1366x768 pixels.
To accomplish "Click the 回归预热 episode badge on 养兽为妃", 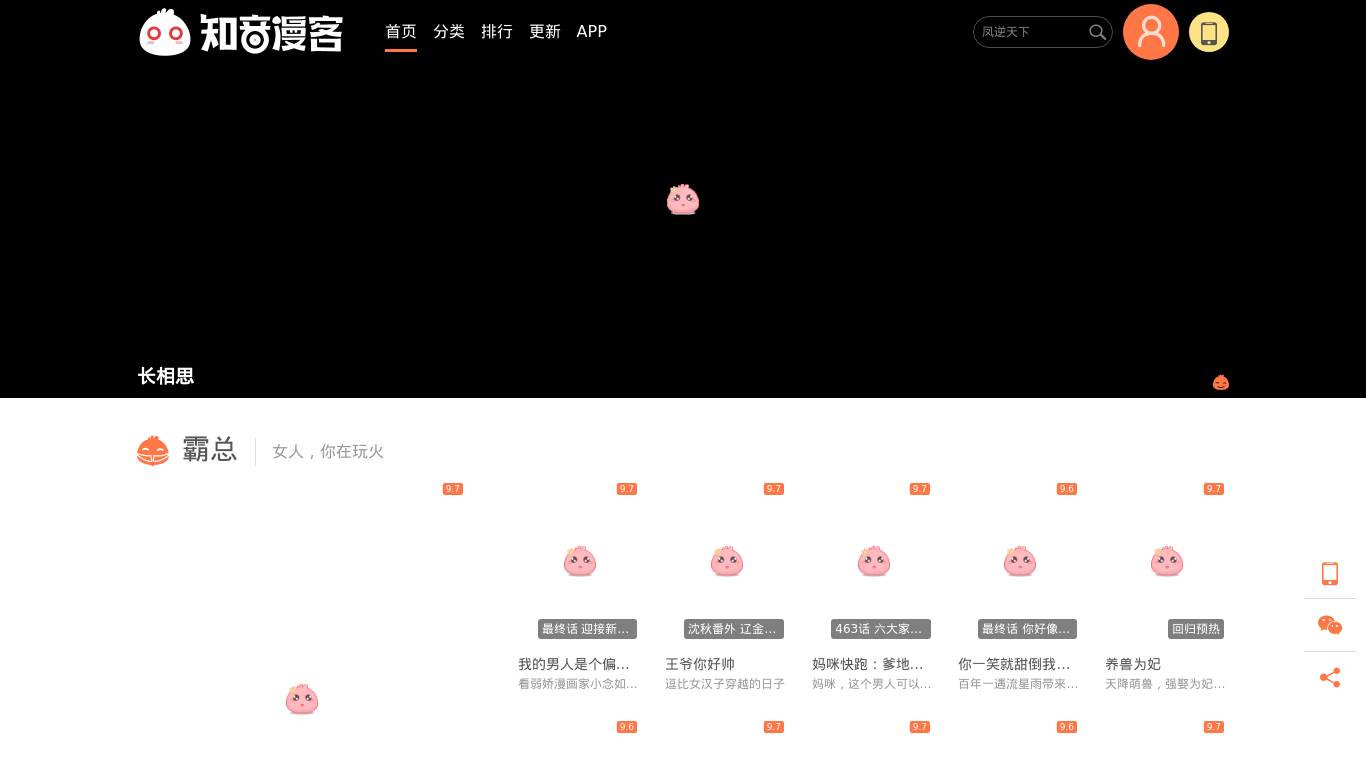I will tap(1196, 629).
